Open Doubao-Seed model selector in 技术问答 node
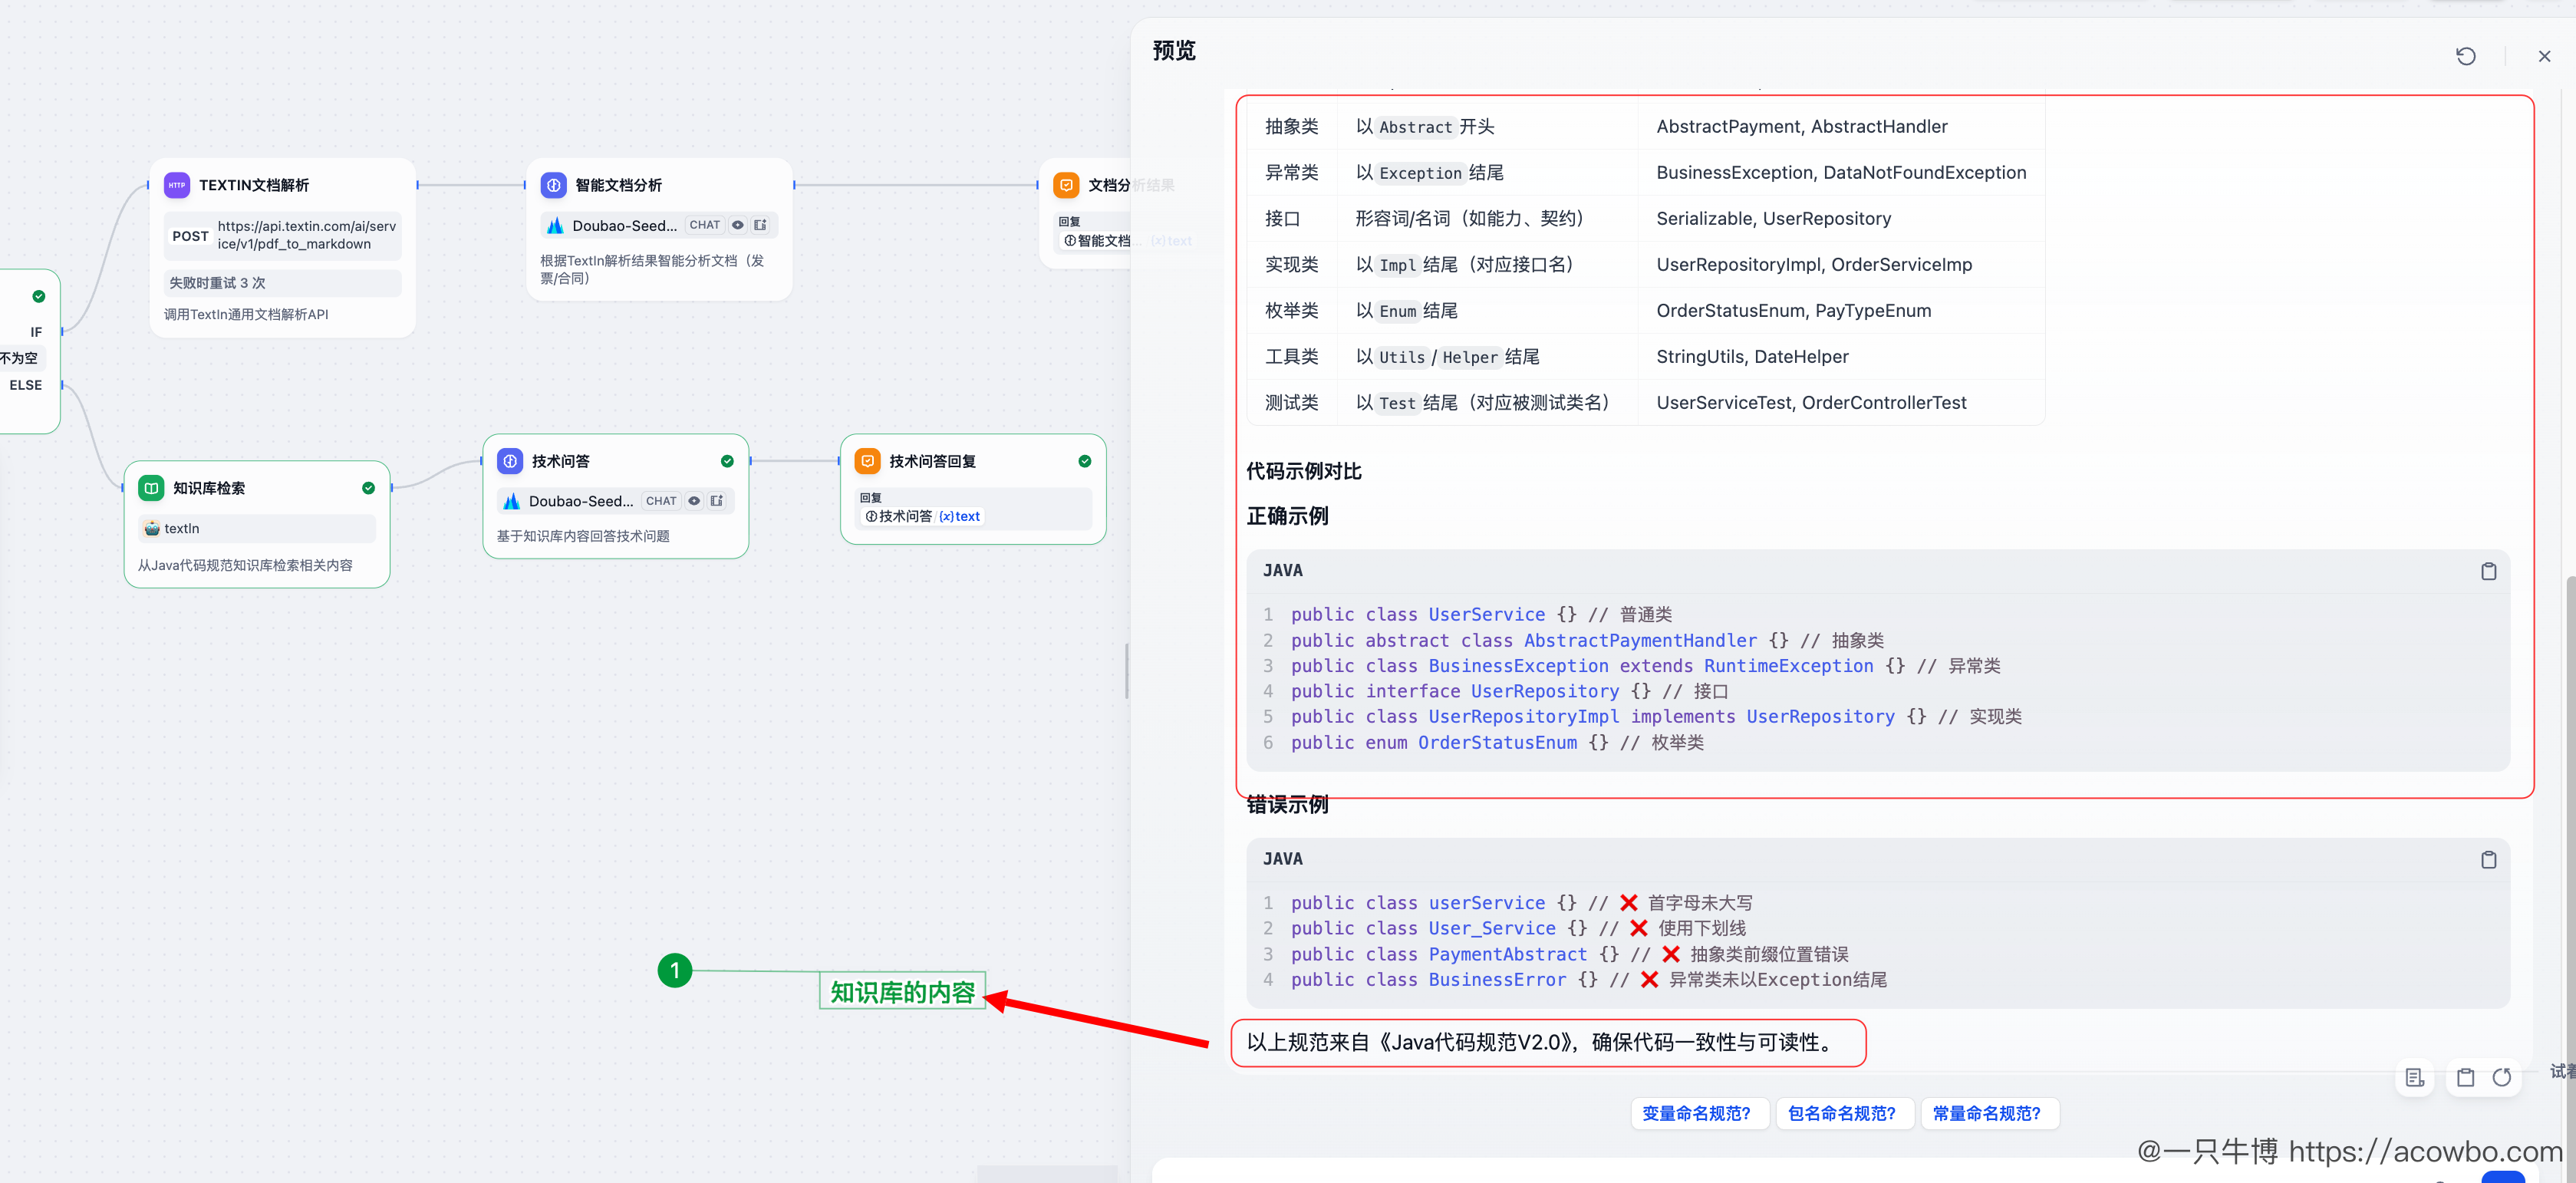 pos(581,501)
